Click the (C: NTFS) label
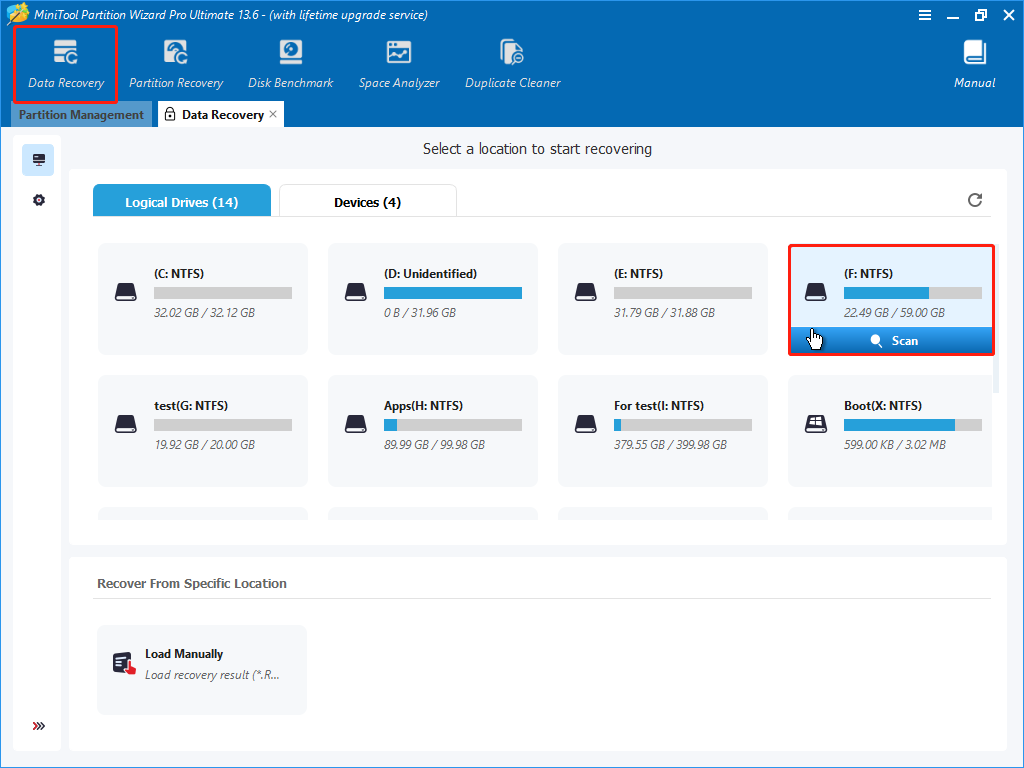 click(x=179, y=274)
